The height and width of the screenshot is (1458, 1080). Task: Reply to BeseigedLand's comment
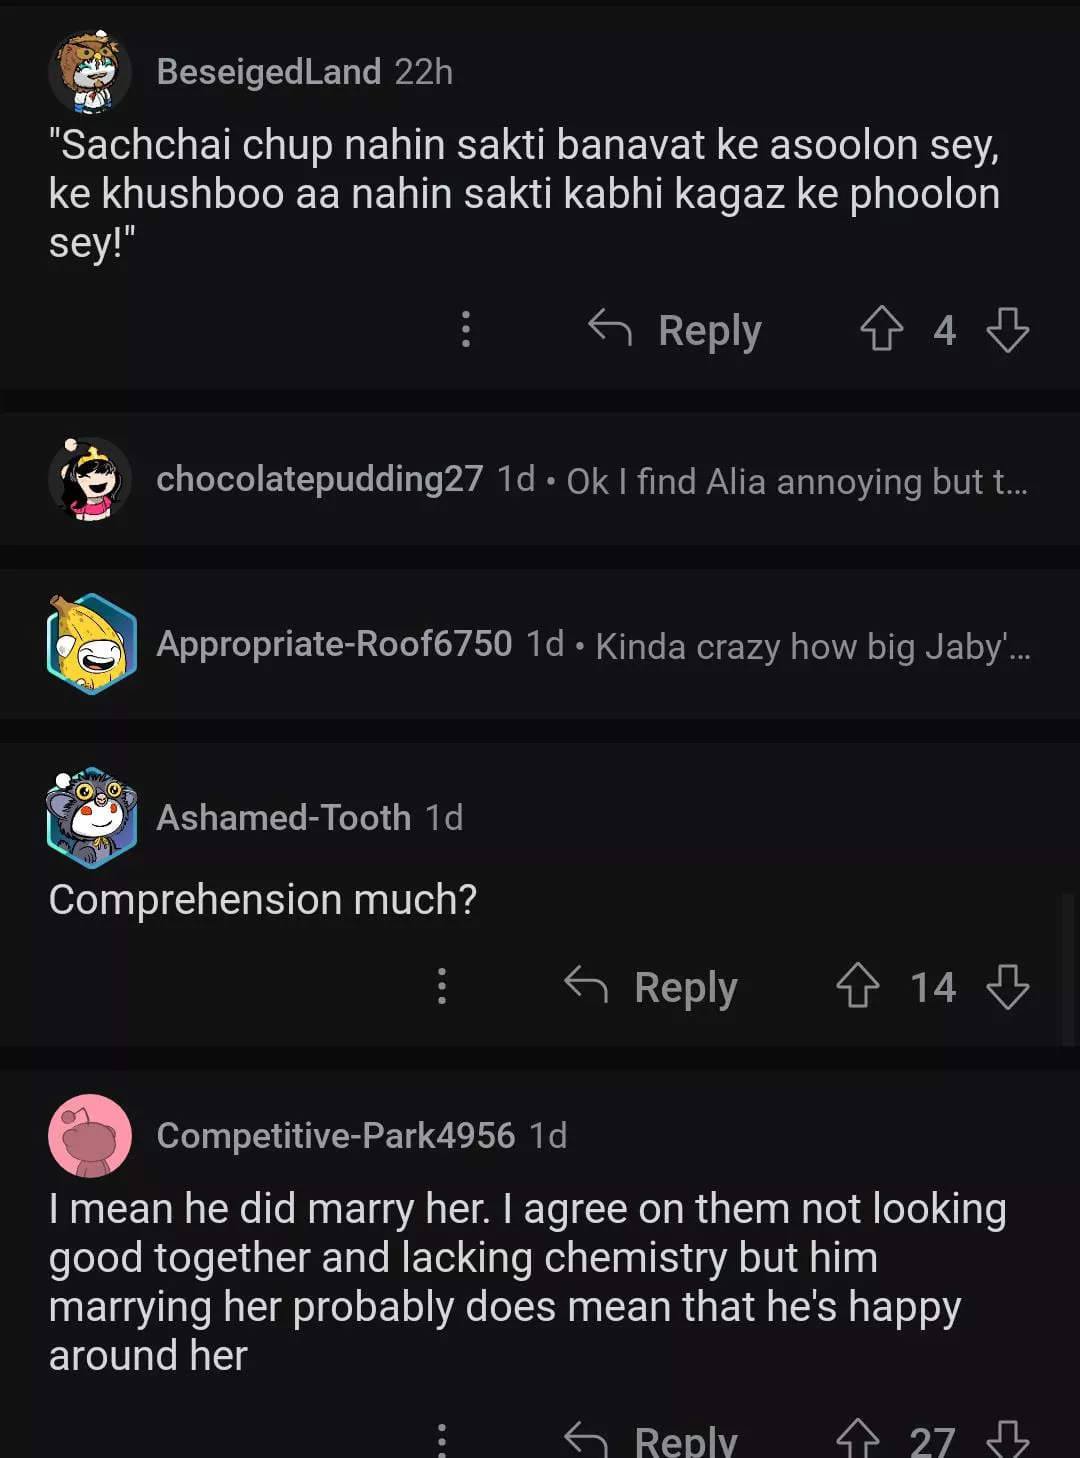(676, 329)
